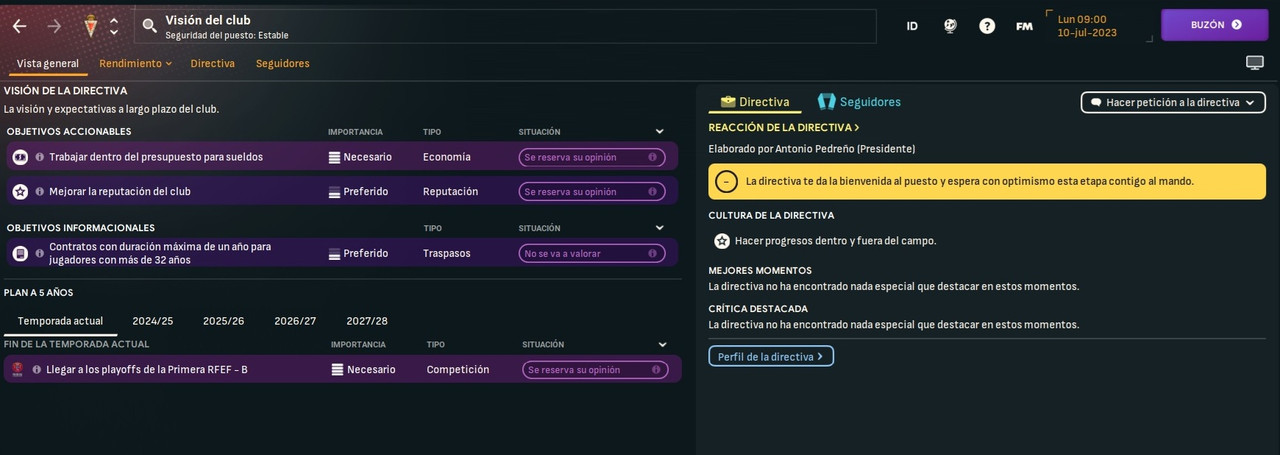Screen dimensions: 1280x455
Task: Click Necesario importance bars for wage budget
Action: click(334, 157)
